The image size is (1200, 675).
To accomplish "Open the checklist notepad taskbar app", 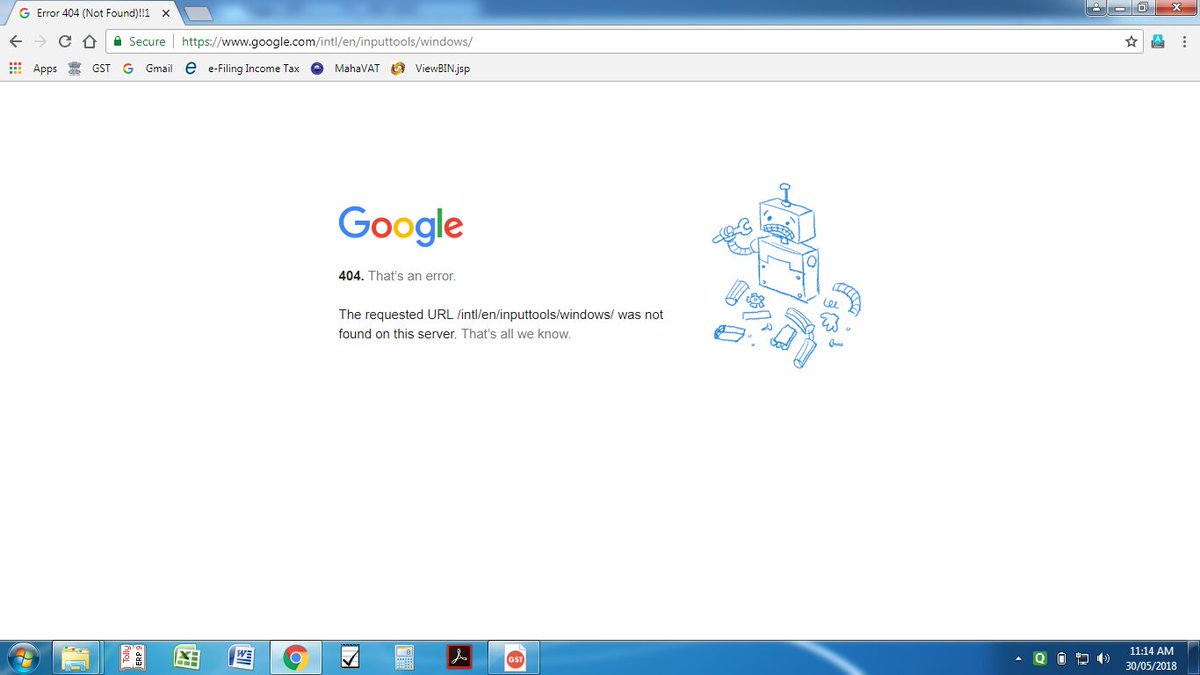I will point(350,657).
